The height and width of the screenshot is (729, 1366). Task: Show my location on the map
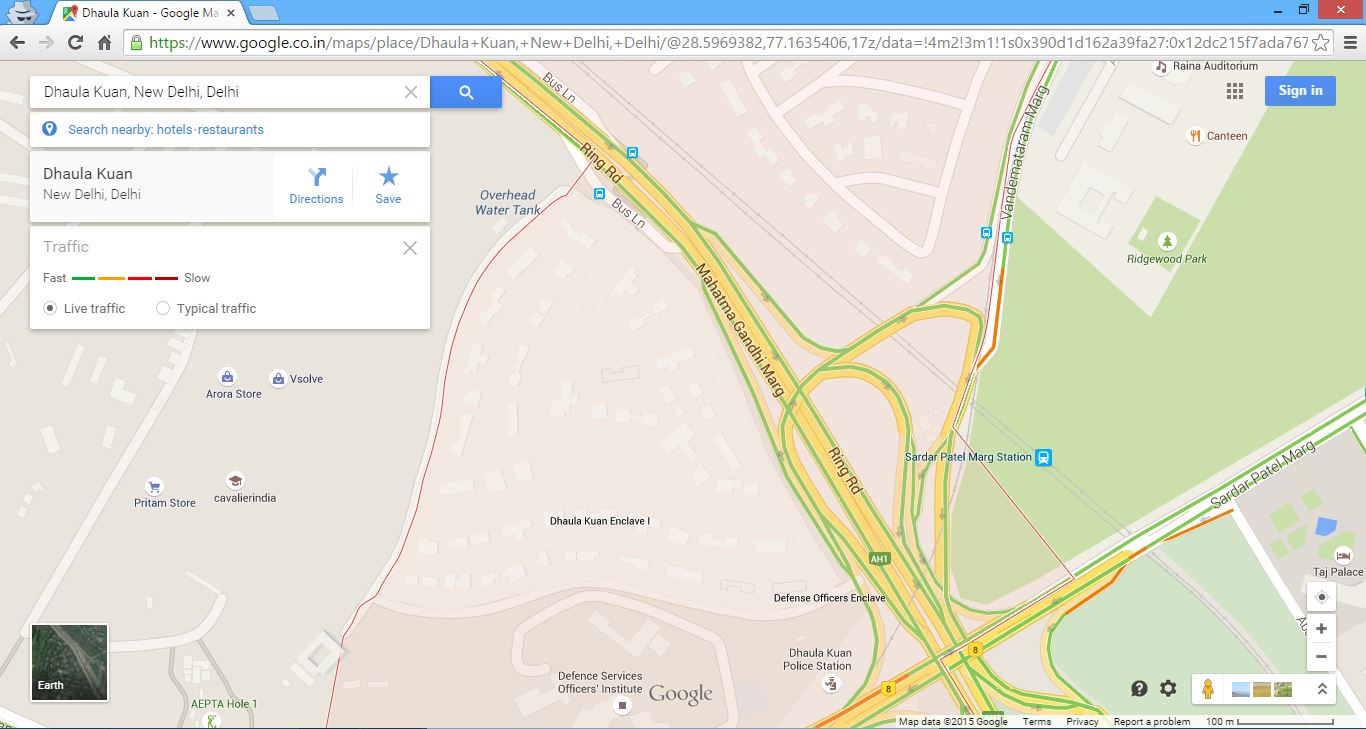click(x=1321, y=597)
